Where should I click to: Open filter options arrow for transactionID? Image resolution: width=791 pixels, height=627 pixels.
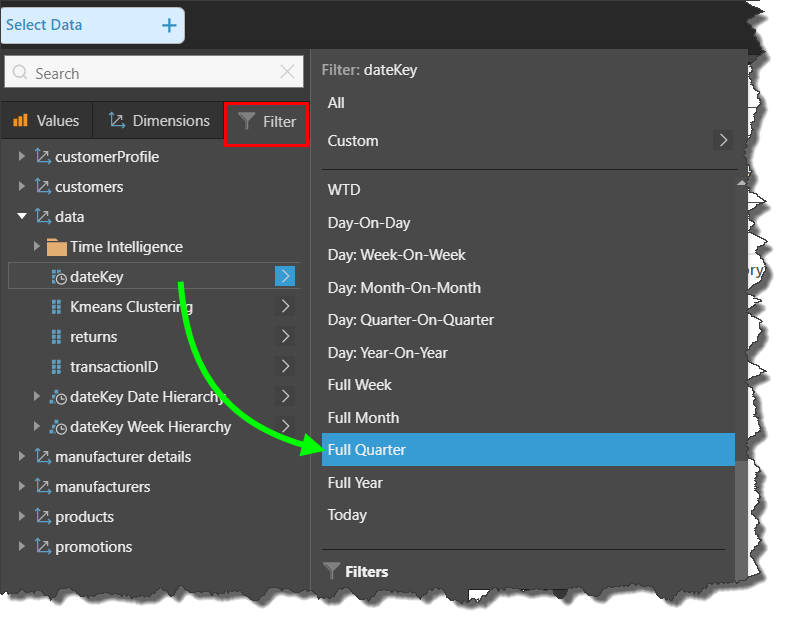click(285, 367)
